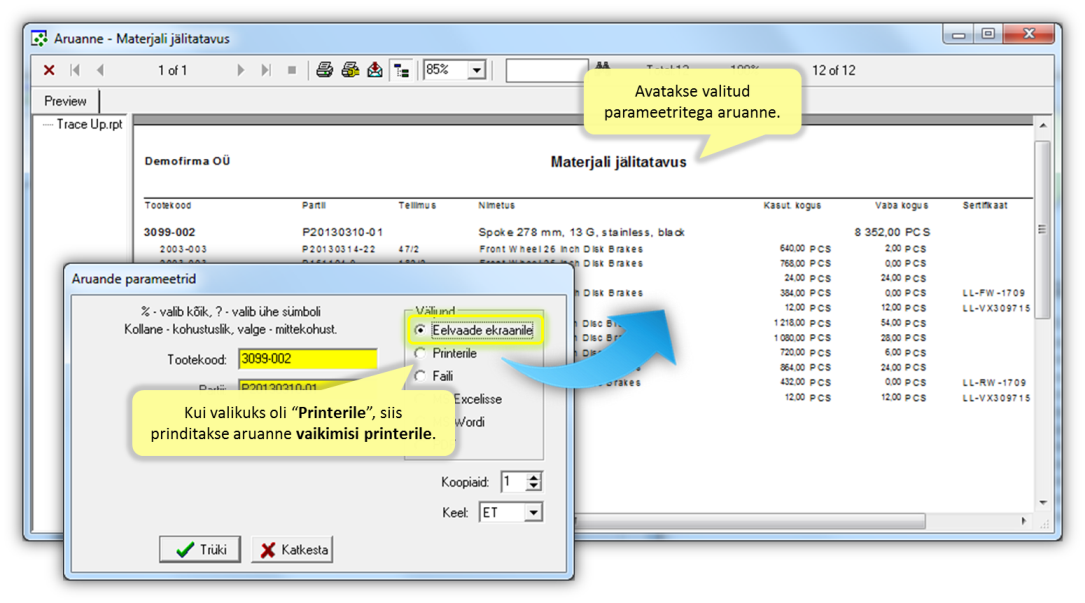Decrease Koopiaid copies with down arrow

pyautogui.click(x=534, y=486)
